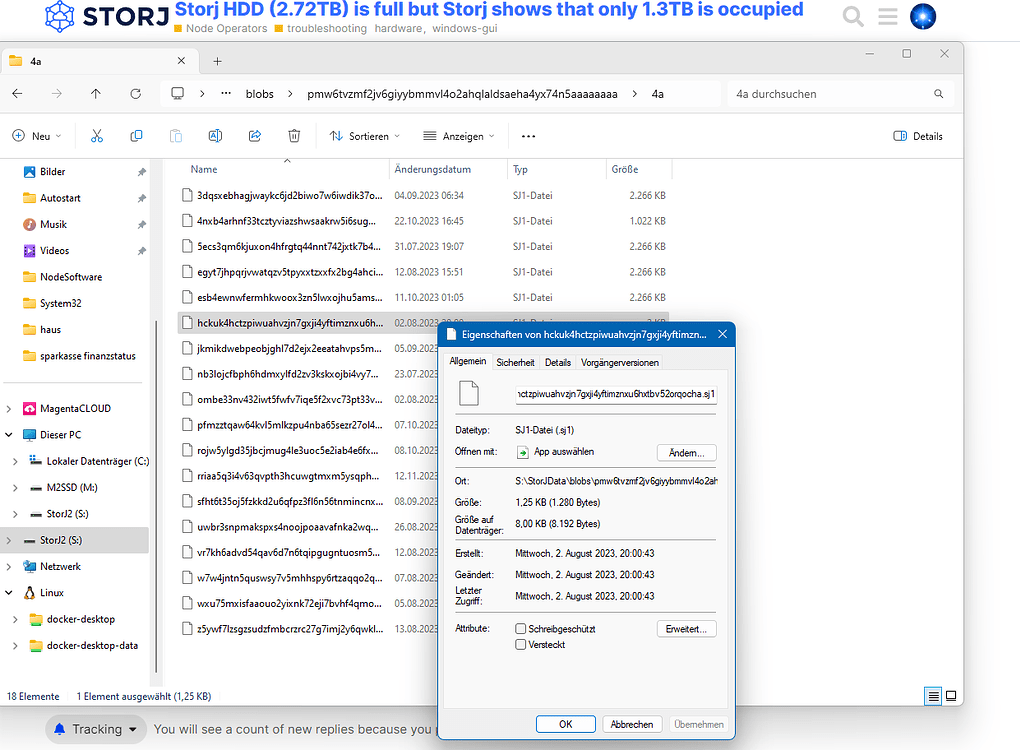Open search using the magnifier icon
1020x750 pixels.
[x=851, y=16]
